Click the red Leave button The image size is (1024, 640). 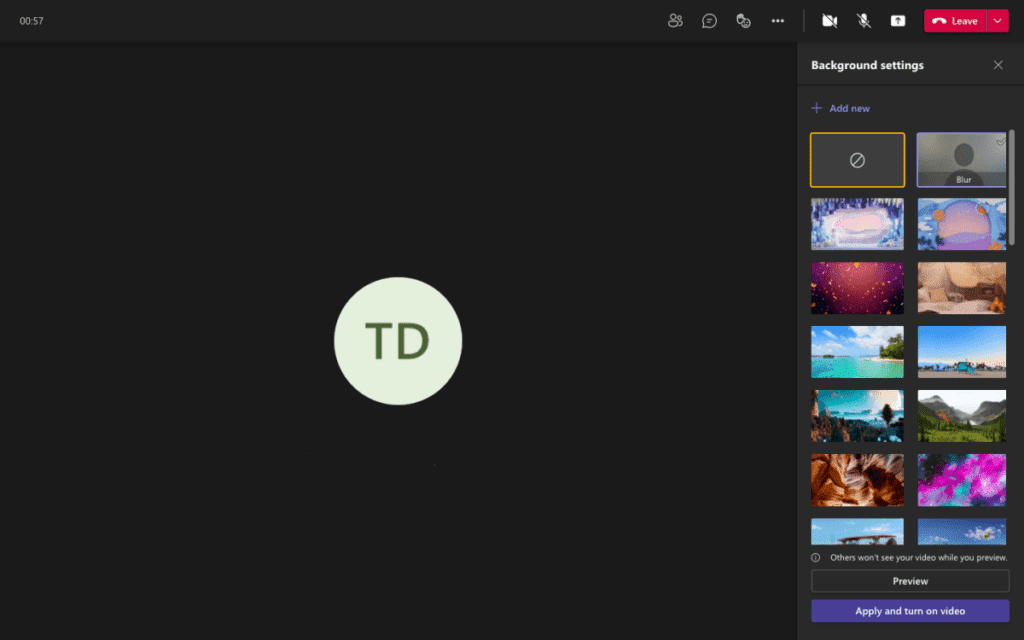pos(955,21)
